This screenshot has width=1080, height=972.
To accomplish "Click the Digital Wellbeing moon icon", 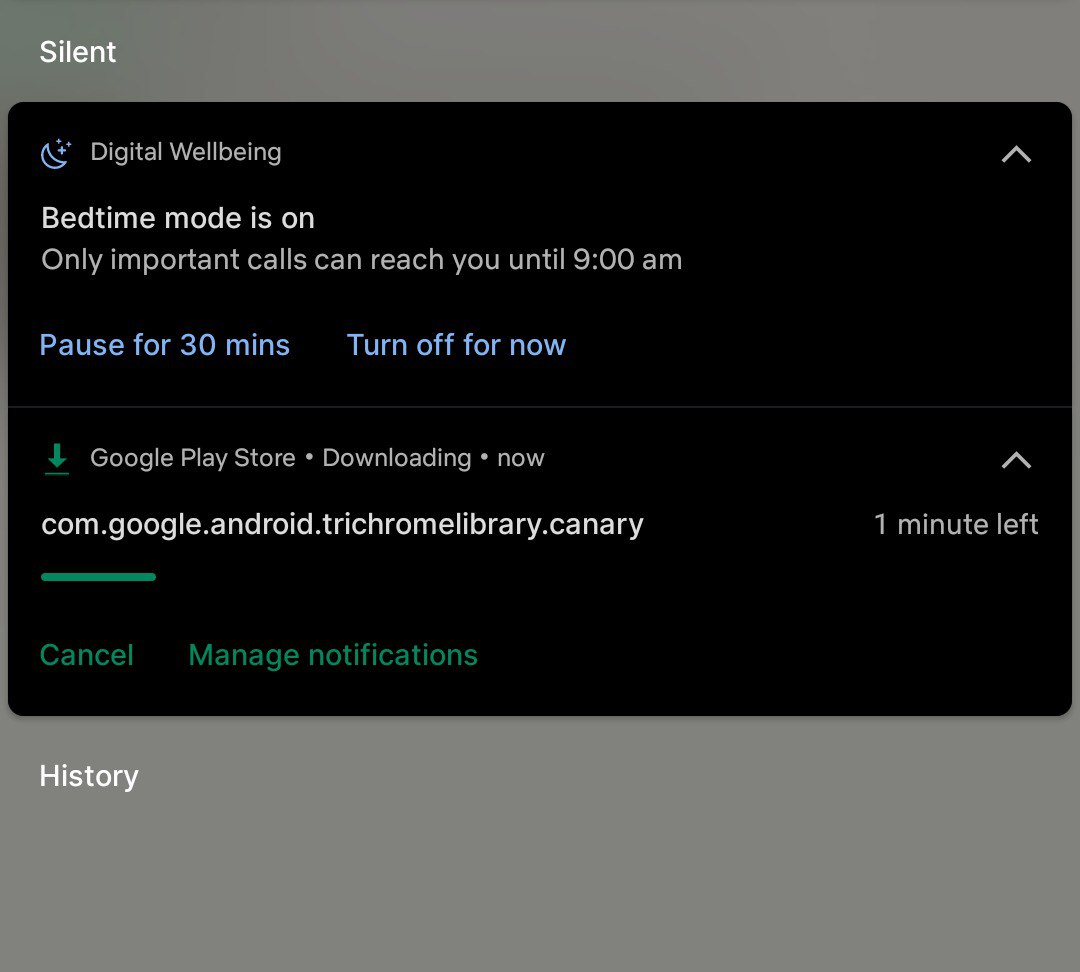I will pyautogui.click(x=56, y=153).
